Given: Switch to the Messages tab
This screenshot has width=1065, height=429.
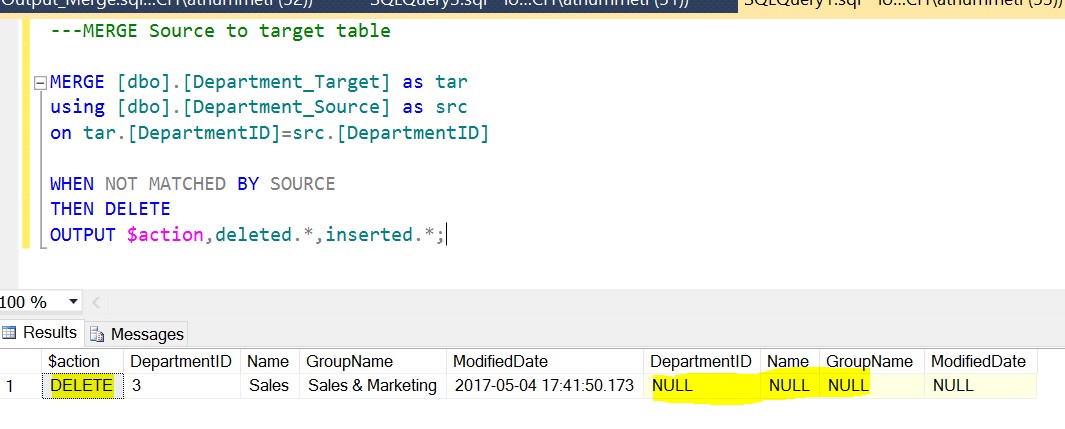Looking at the screenshot, I should point(137,334).
